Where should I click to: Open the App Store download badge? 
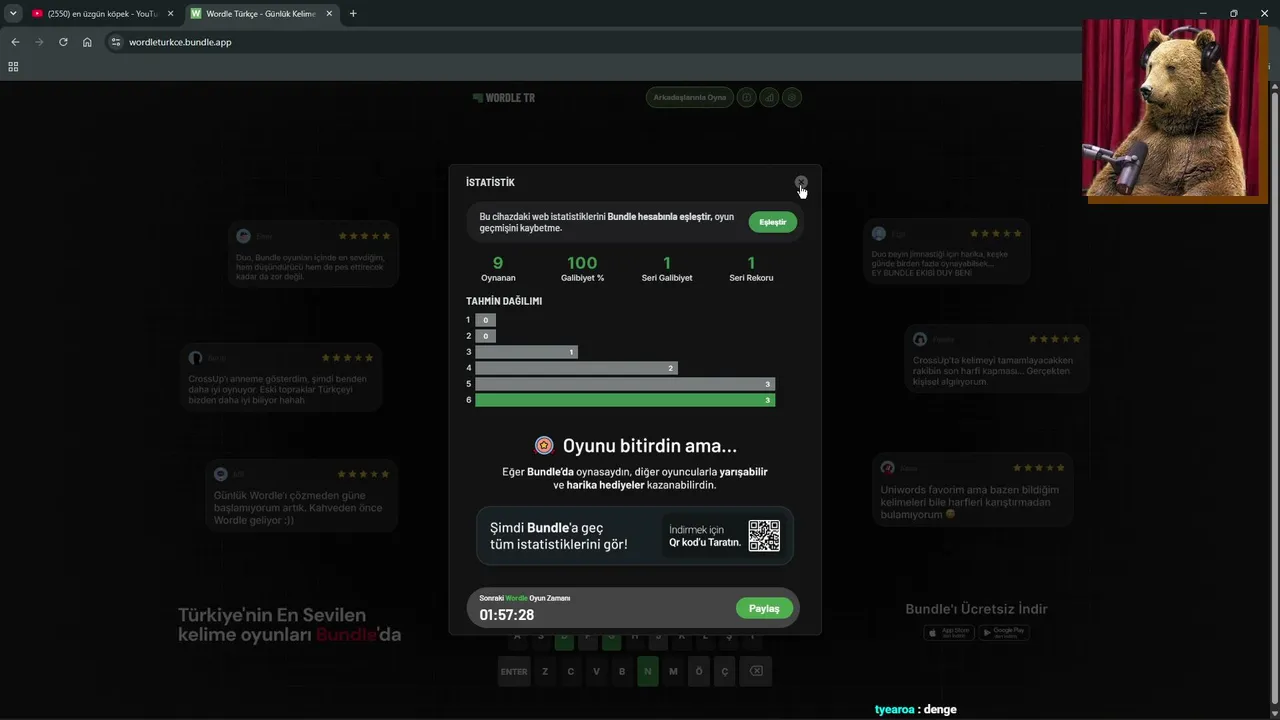(x=948, y=632)
